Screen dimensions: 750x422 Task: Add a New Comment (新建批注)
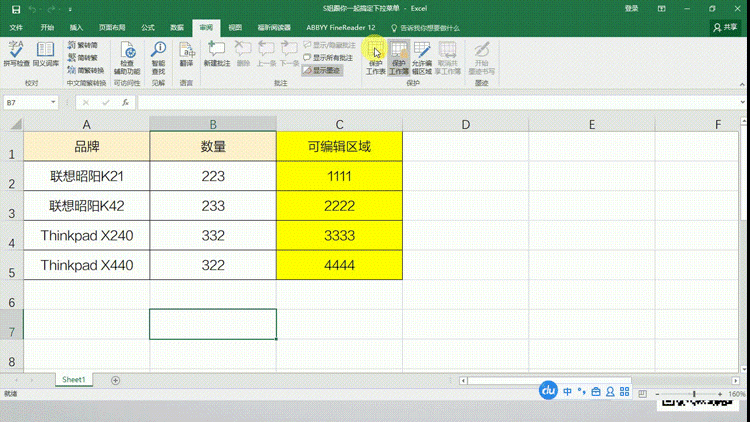pyautogui.click(x=217, y=54)
